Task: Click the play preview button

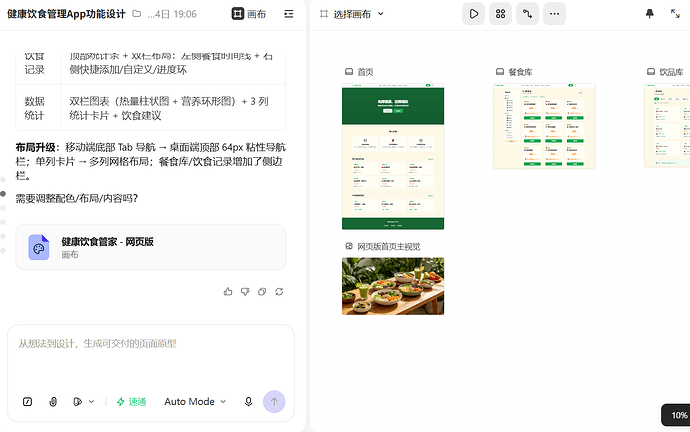Action: click(x=473, y=14)
